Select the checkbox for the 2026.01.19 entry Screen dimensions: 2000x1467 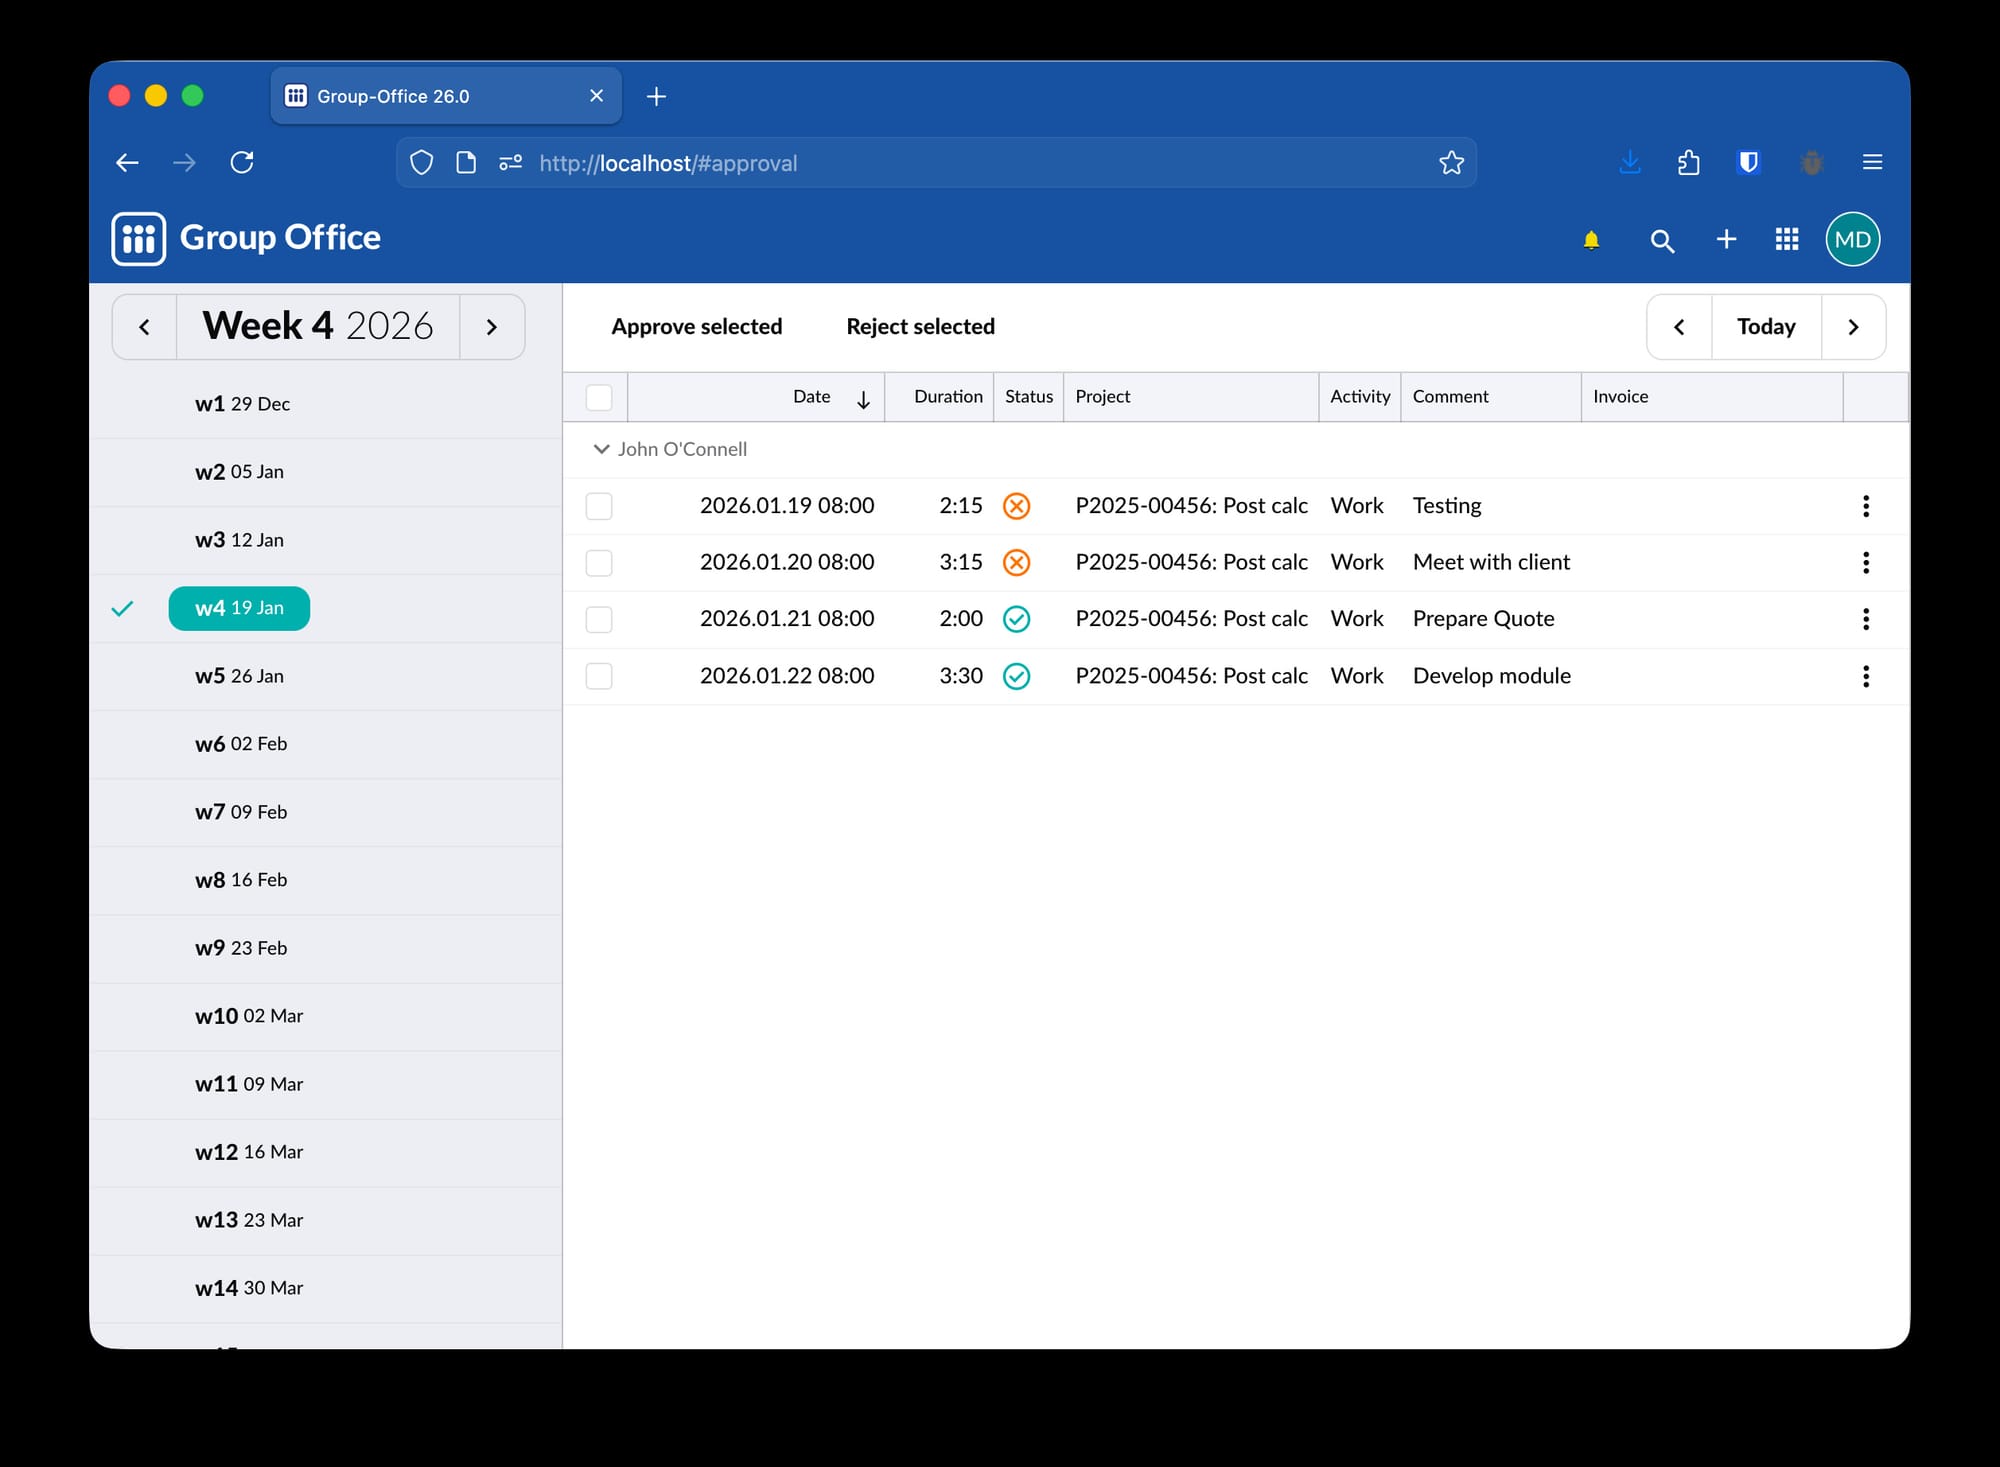[598, 506]
